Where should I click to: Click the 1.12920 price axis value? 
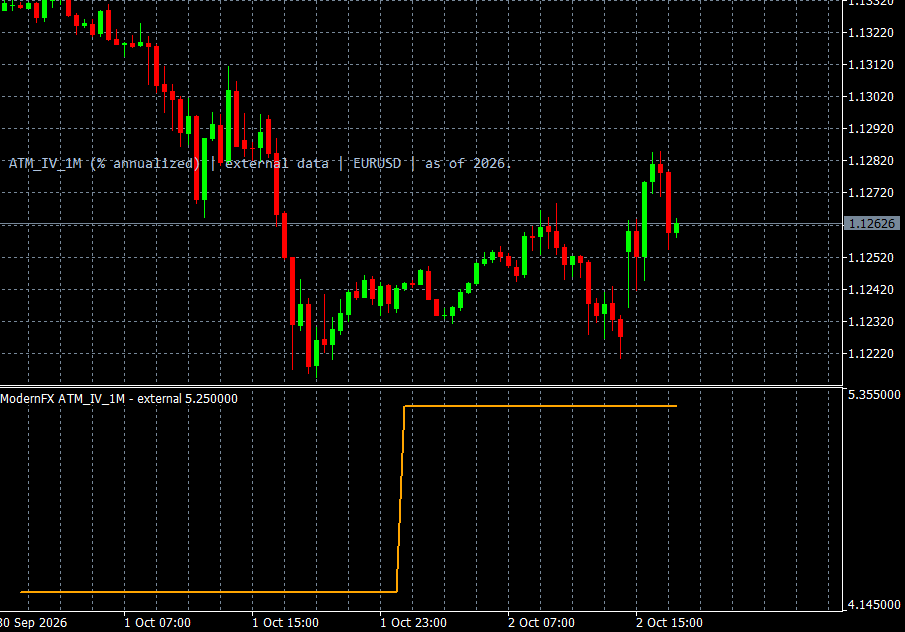(870, 129)
